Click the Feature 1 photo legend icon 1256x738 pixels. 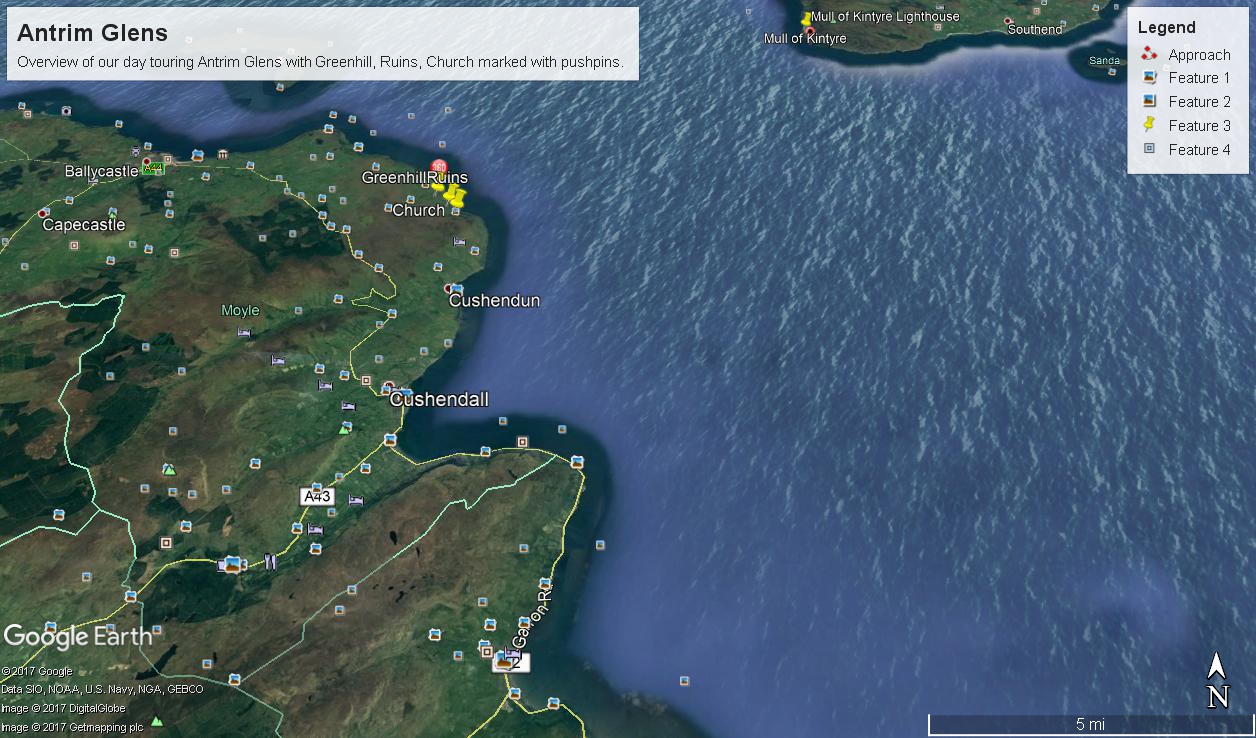tap(1149, 77)
